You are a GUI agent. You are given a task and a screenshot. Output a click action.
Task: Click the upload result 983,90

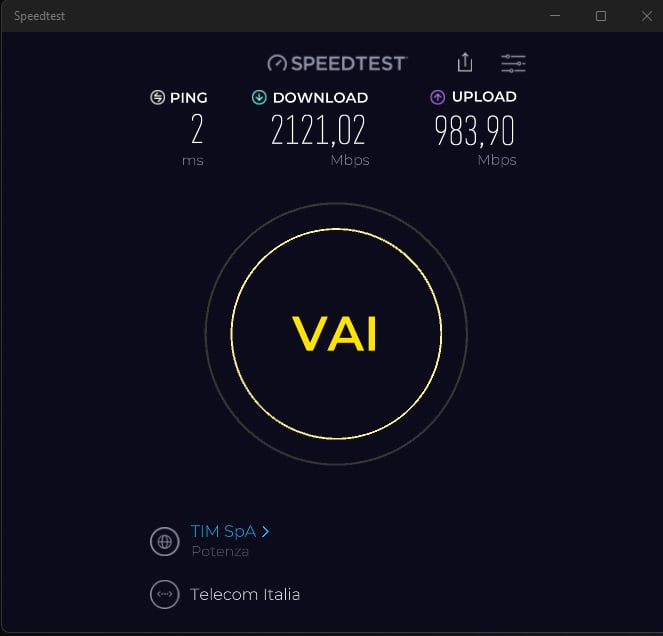pos(474,131)
